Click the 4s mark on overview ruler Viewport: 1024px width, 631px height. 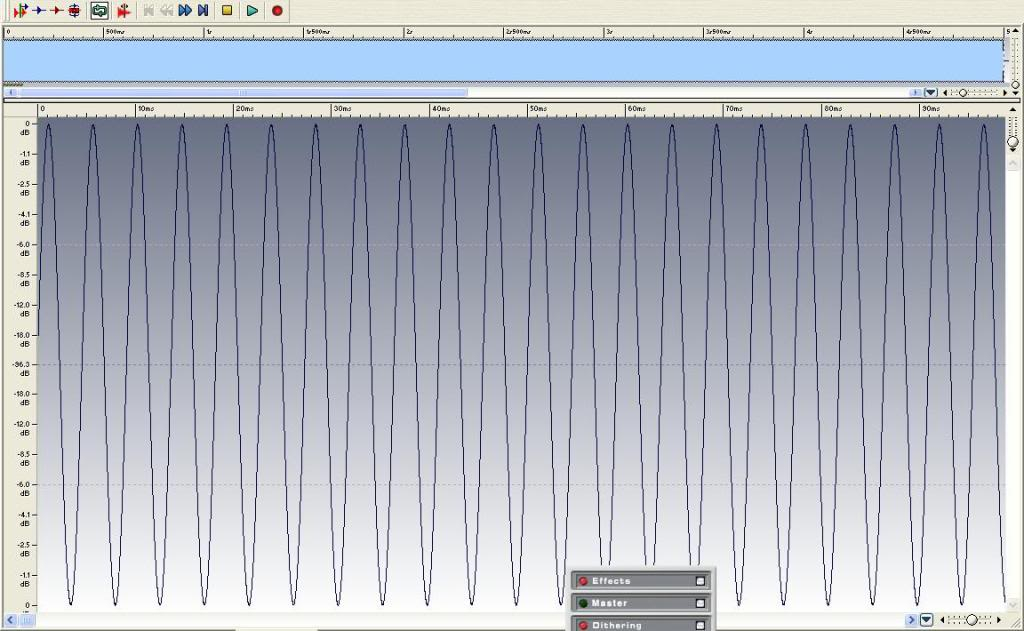809,31
